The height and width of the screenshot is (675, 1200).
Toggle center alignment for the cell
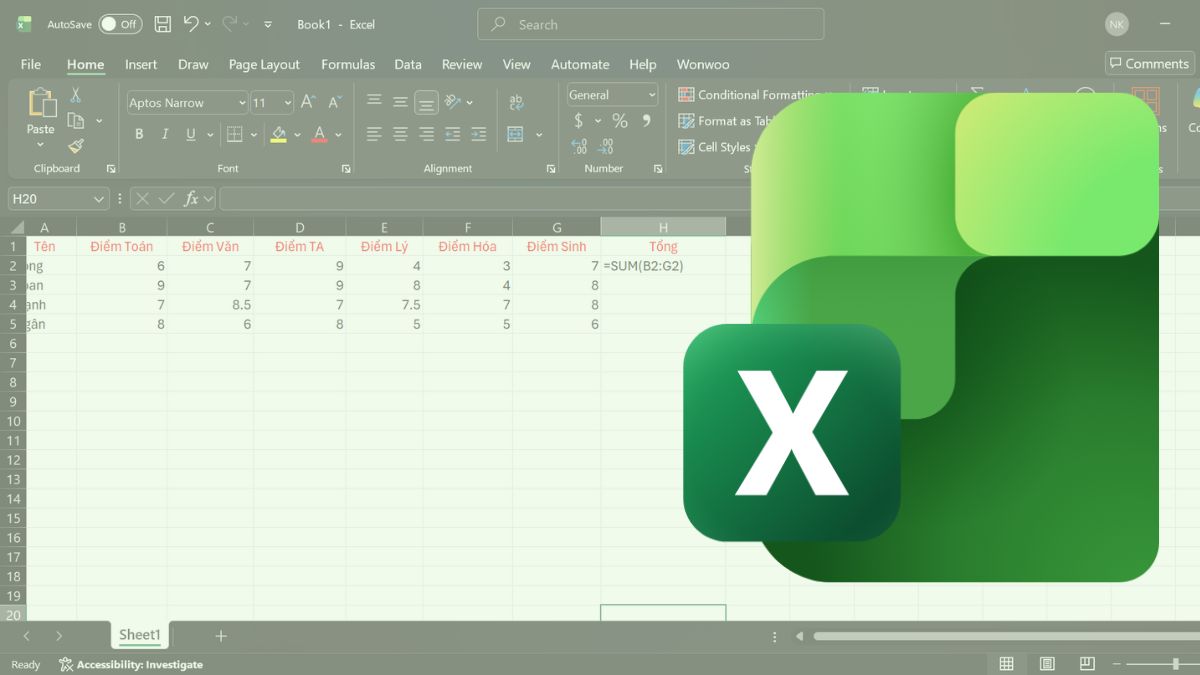[x=400, y=134]
